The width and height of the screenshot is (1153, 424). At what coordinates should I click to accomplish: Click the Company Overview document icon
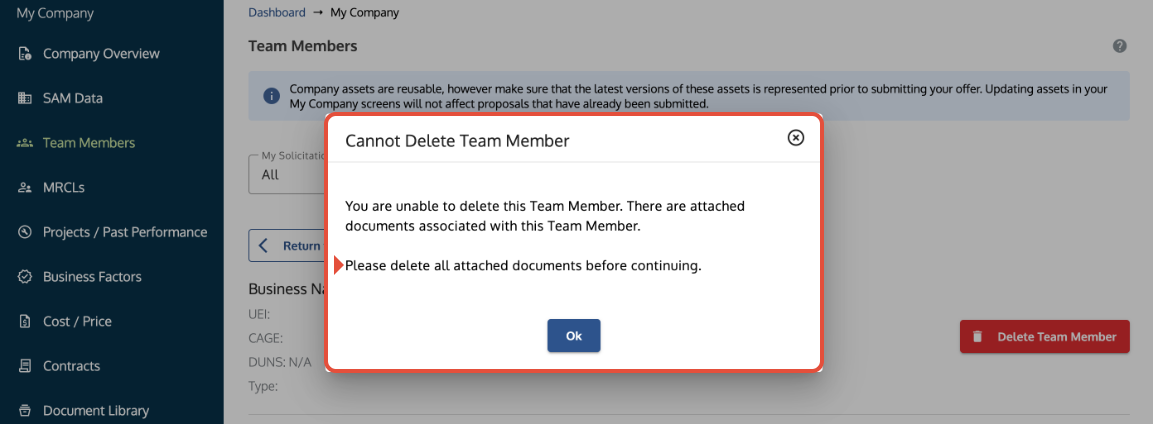[24, 54]
